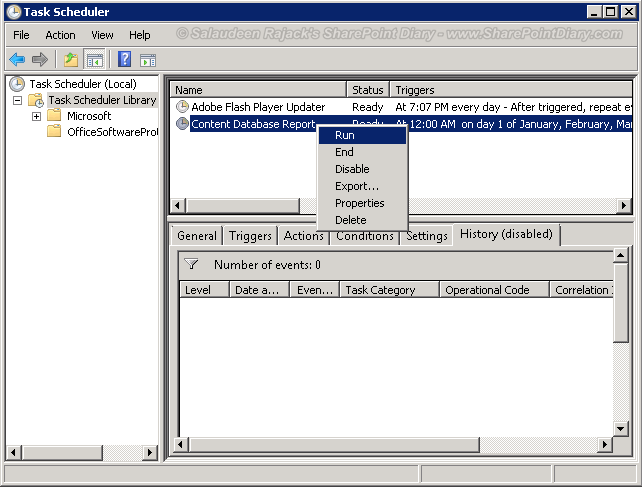Screen dimensions: 642x487
Task: Switch to the General tab
Action: click(x=197, y=236)
